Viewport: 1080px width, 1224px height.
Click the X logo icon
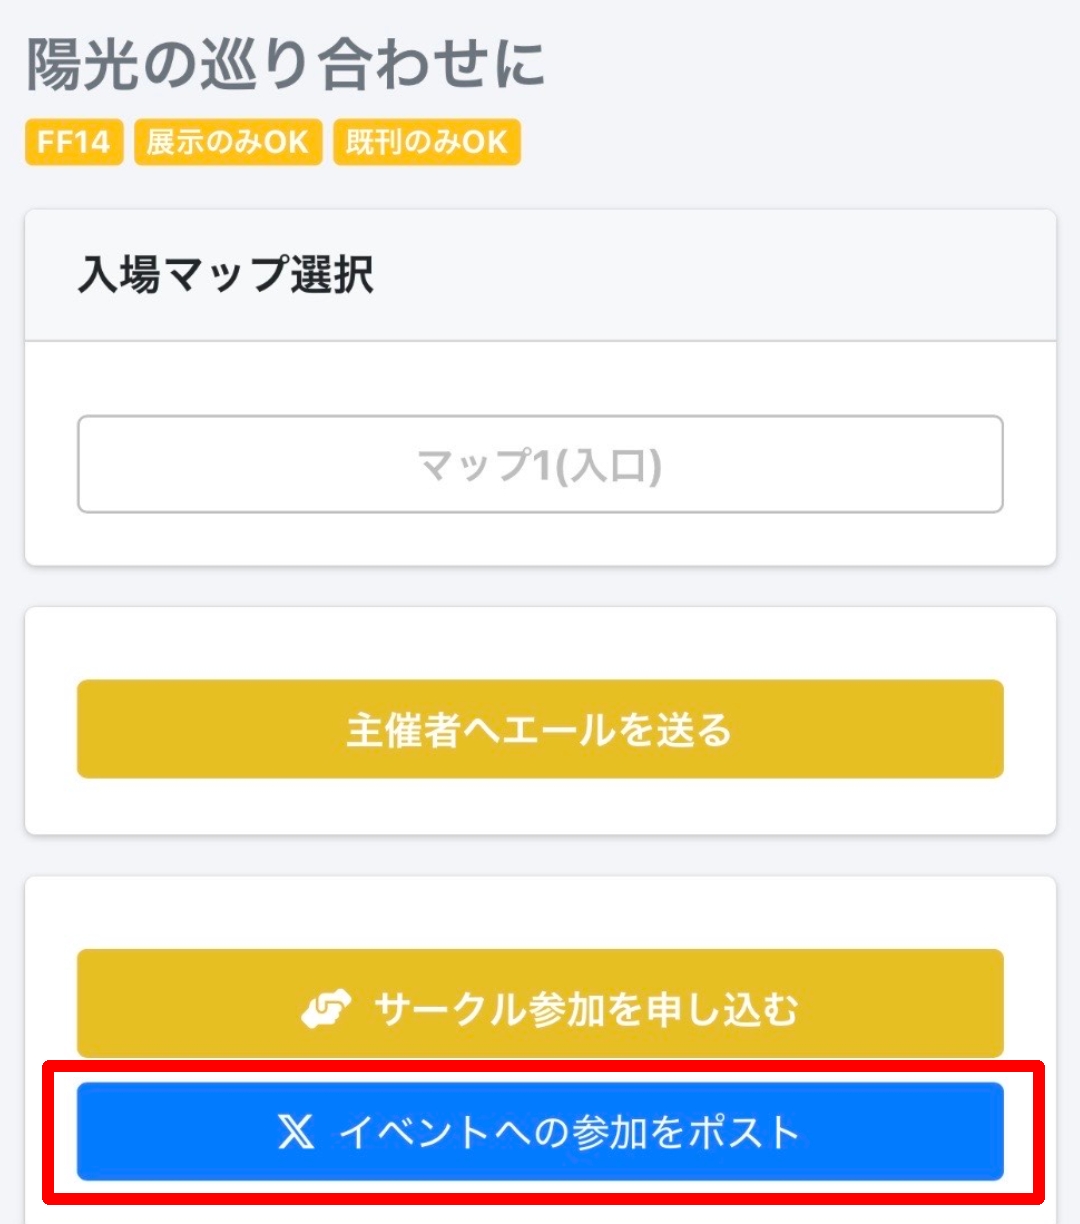(x=296, y=1132)
